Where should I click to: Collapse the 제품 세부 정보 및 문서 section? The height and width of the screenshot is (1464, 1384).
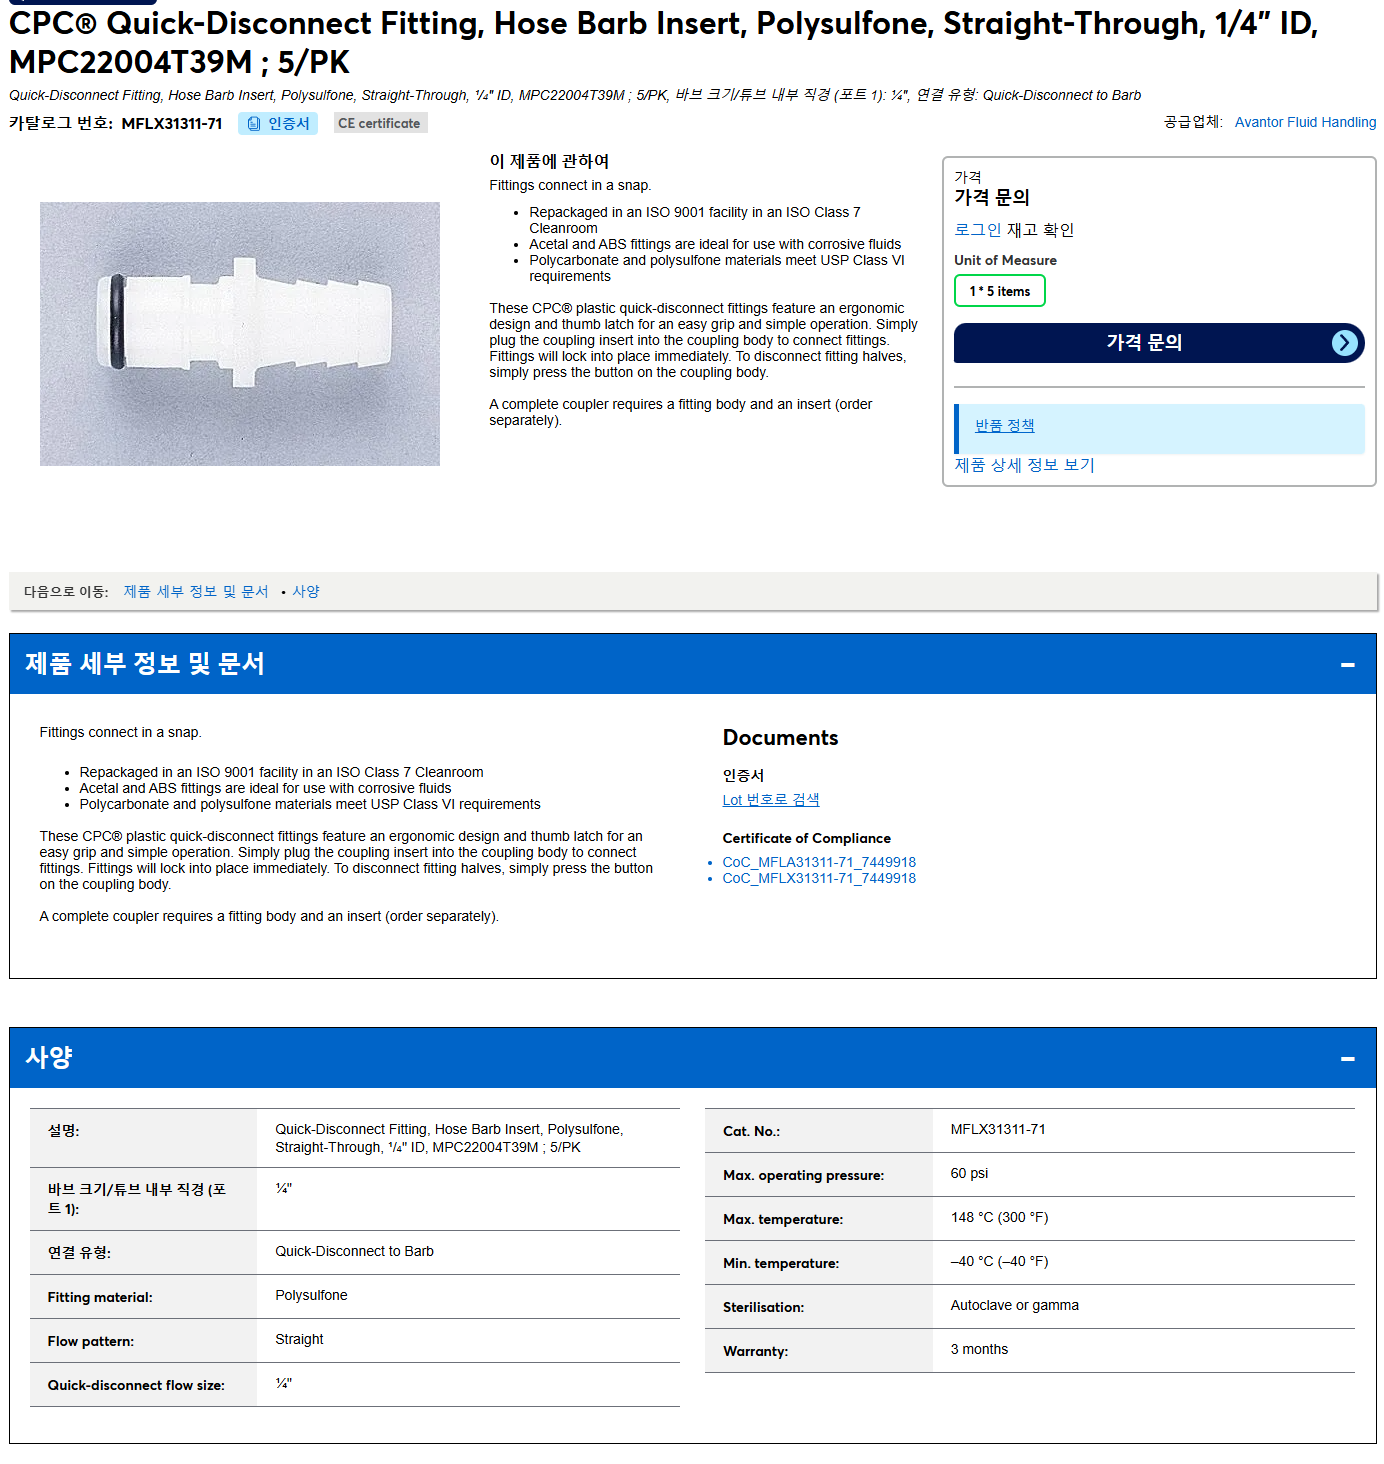(1347, 665)
